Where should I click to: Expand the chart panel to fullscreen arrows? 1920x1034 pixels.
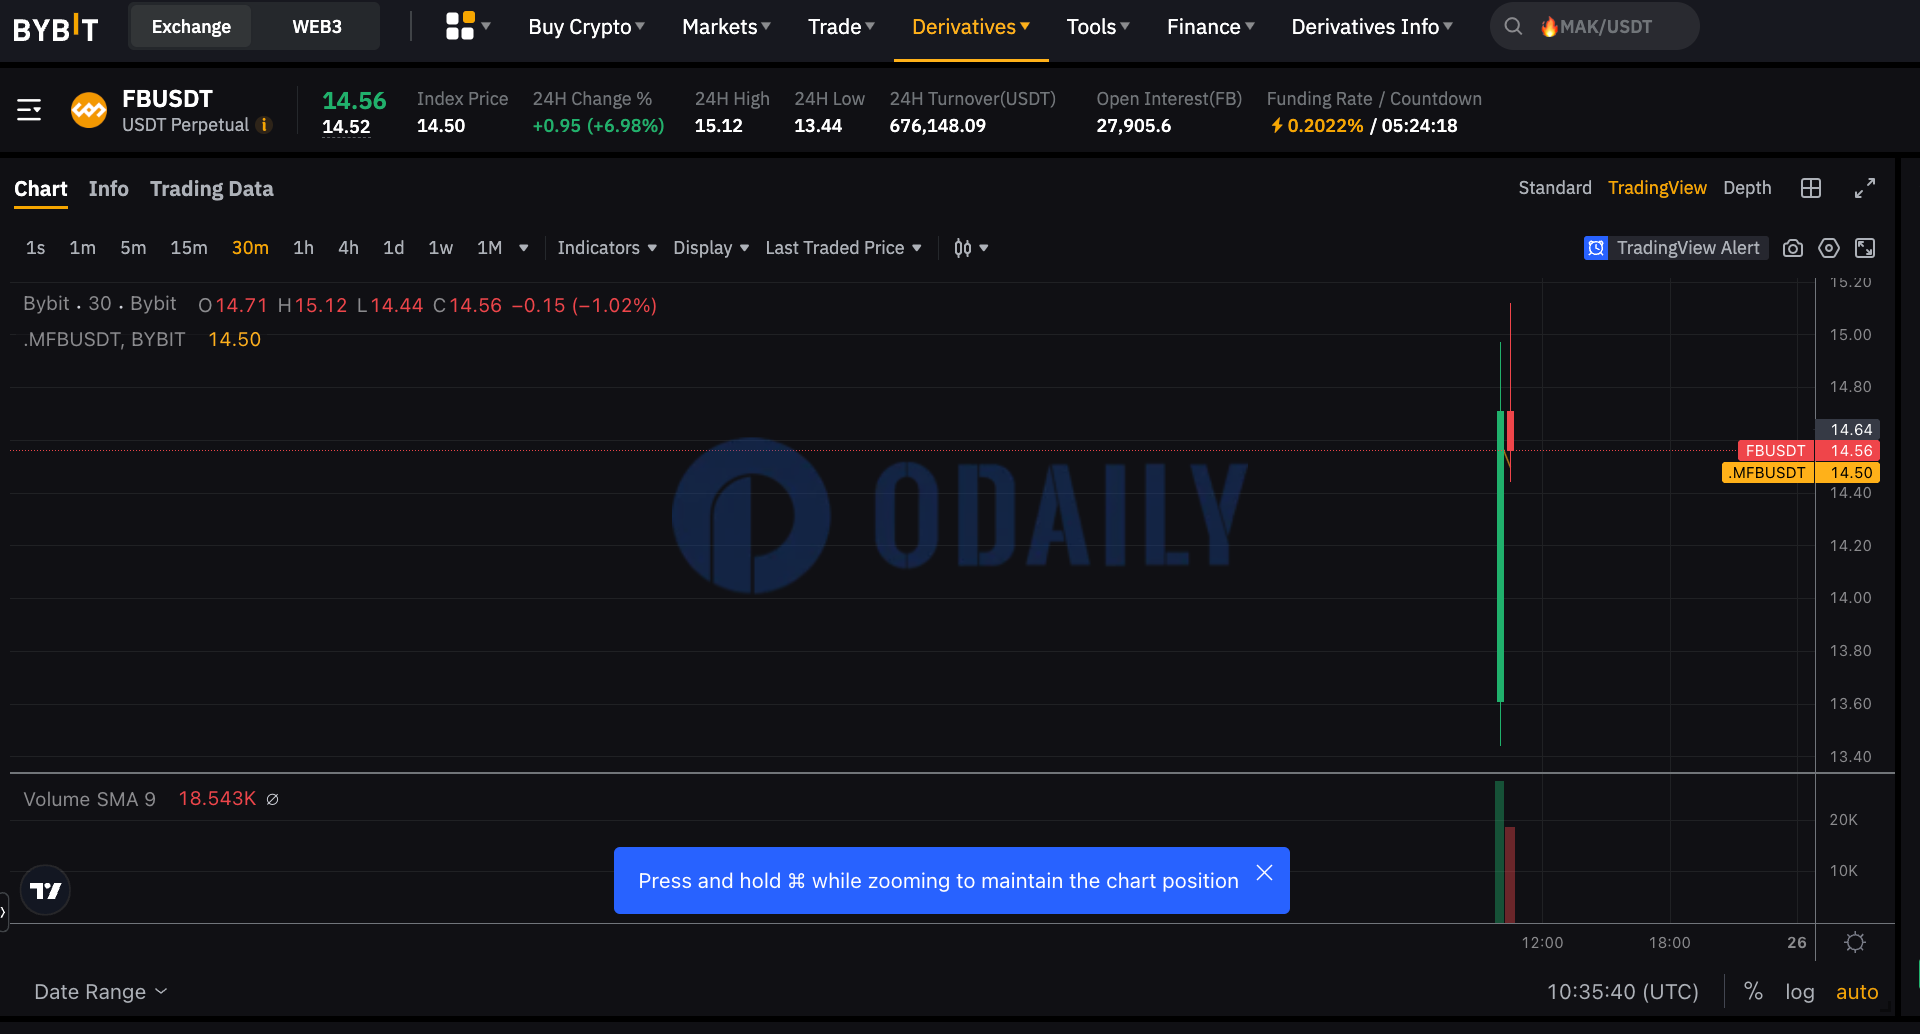click(x=1865, y=188)
